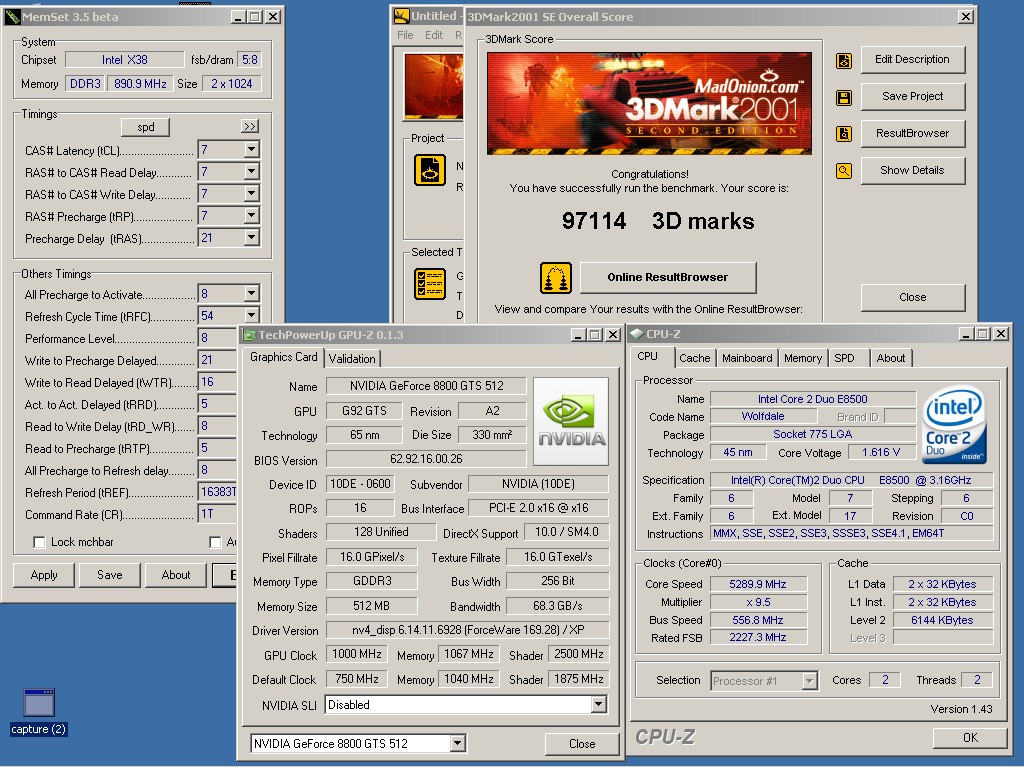Viewport: 1024px width, 768px height.
Task: Open the Refresh Cycle Time (tRFC) dropdown
Action: 251,315
